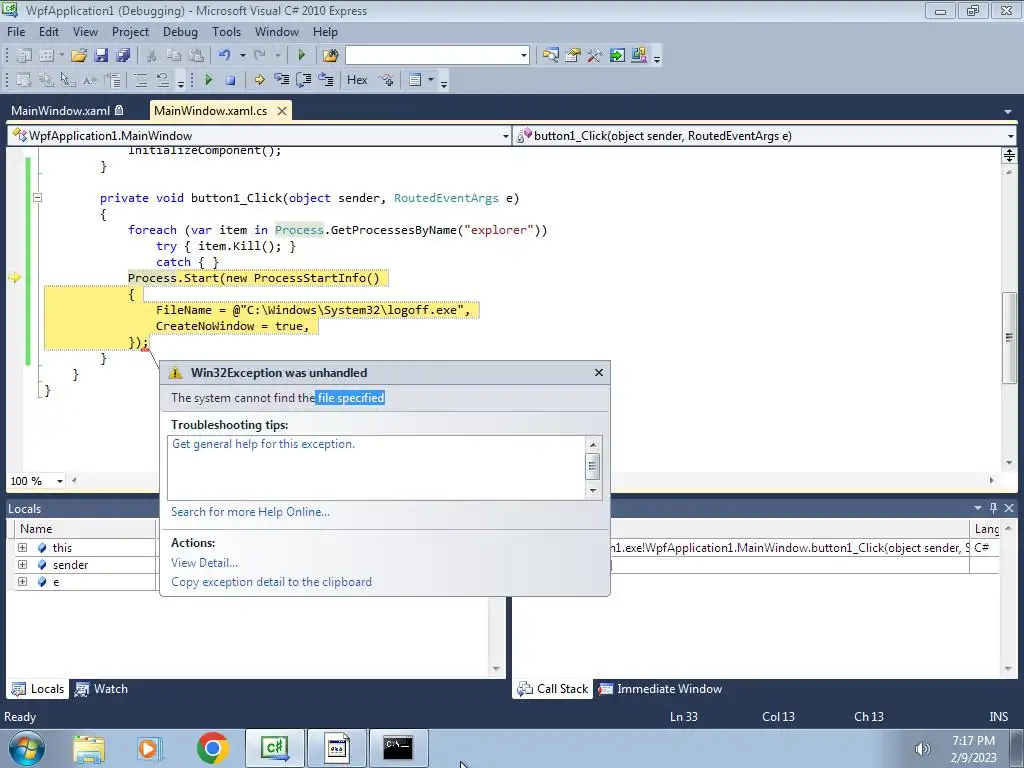Click 'Search for more Help Online...' link
Image resolution: width=1024 pixels, height=768 pixels.
click(x=250, y=511)
